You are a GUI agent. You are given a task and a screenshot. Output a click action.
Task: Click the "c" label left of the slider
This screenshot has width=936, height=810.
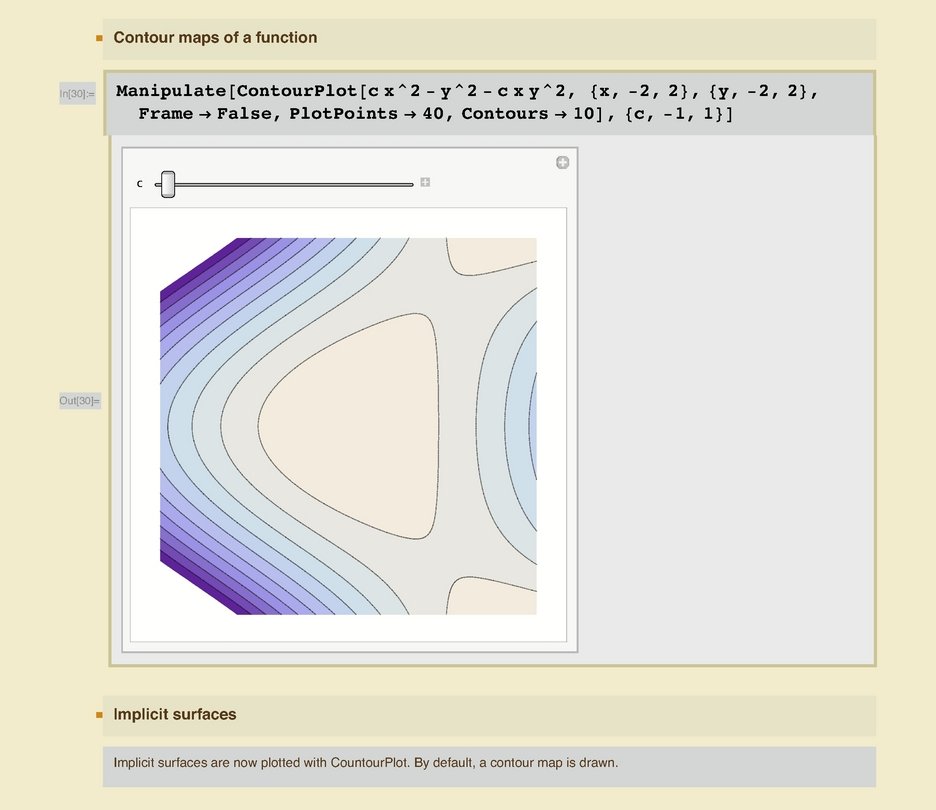[140, 183]
